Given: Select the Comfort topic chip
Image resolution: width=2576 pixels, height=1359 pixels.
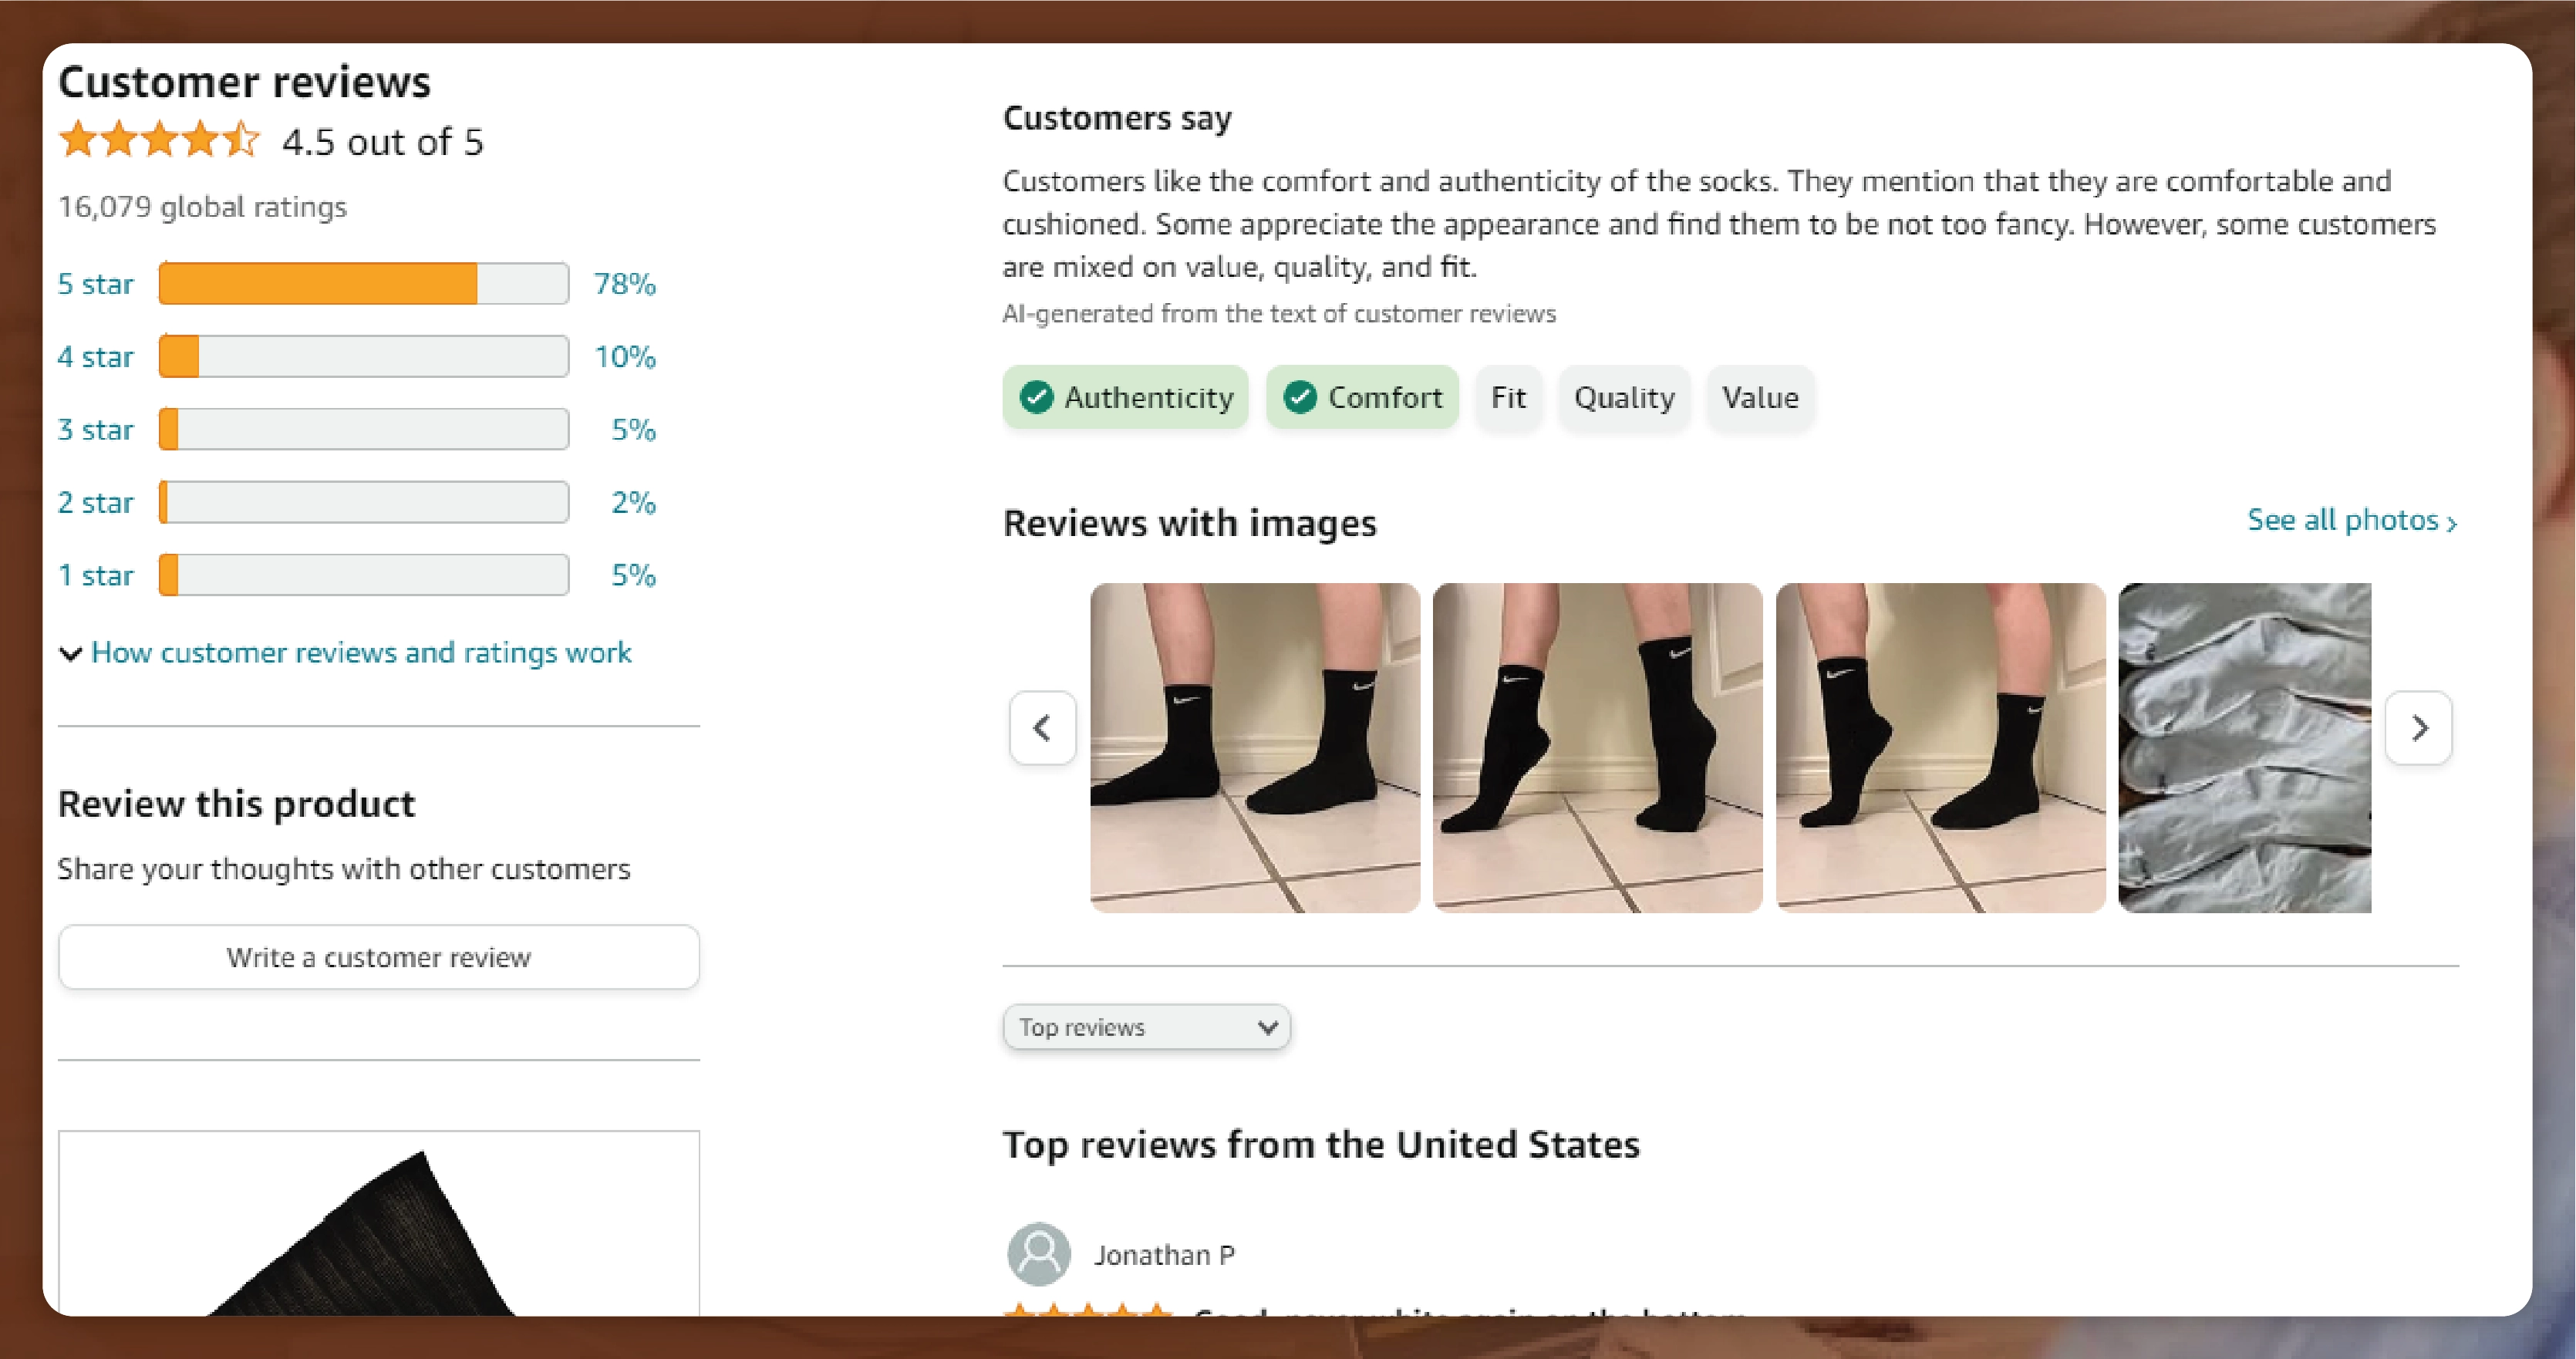Looking at the screenshot, I should tap(1362, 397).
